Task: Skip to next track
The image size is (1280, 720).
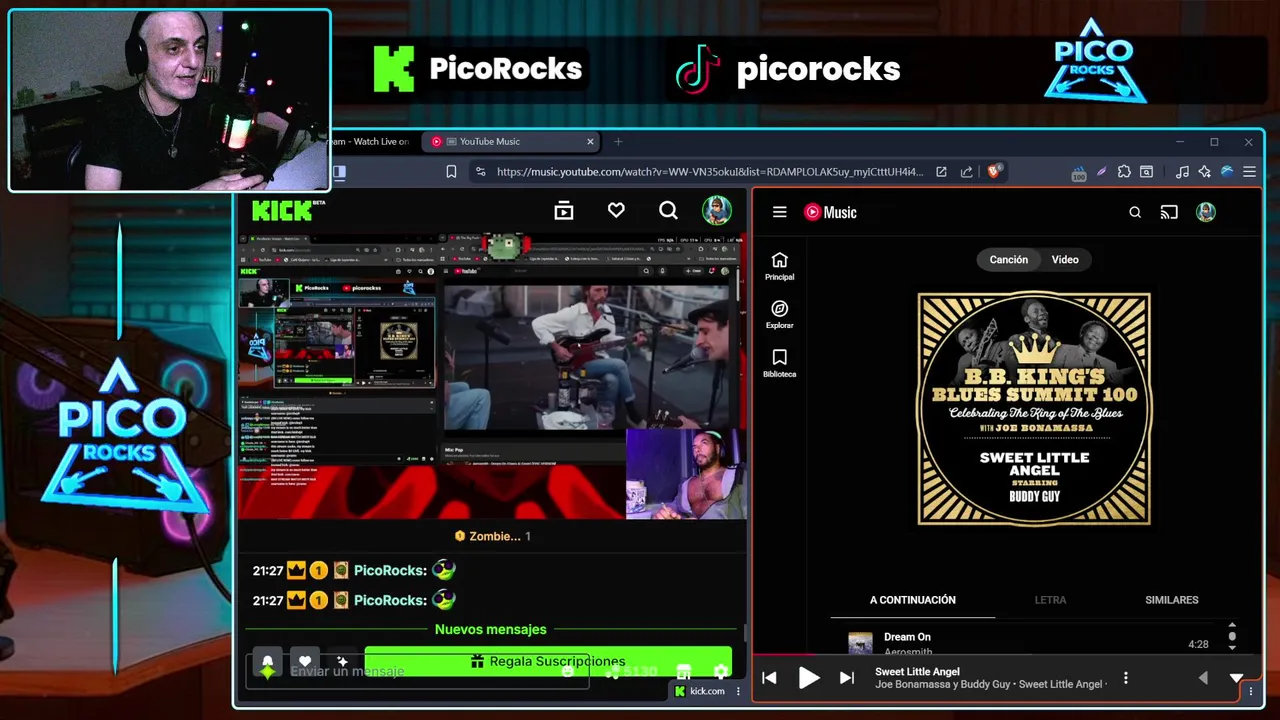Action: tap(847, 678)
